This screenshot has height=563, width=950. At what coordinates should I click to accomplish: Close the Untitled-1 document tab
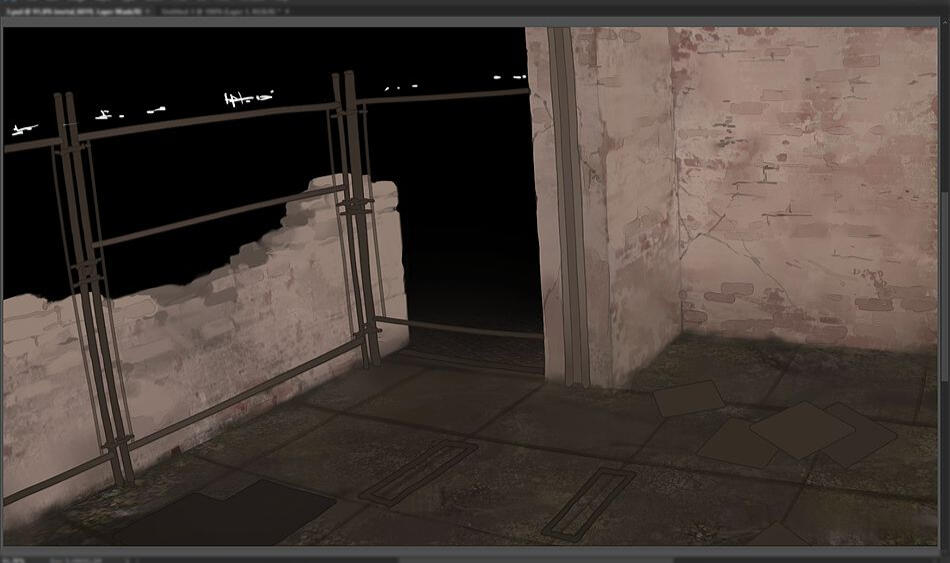(x=287, y=10)
